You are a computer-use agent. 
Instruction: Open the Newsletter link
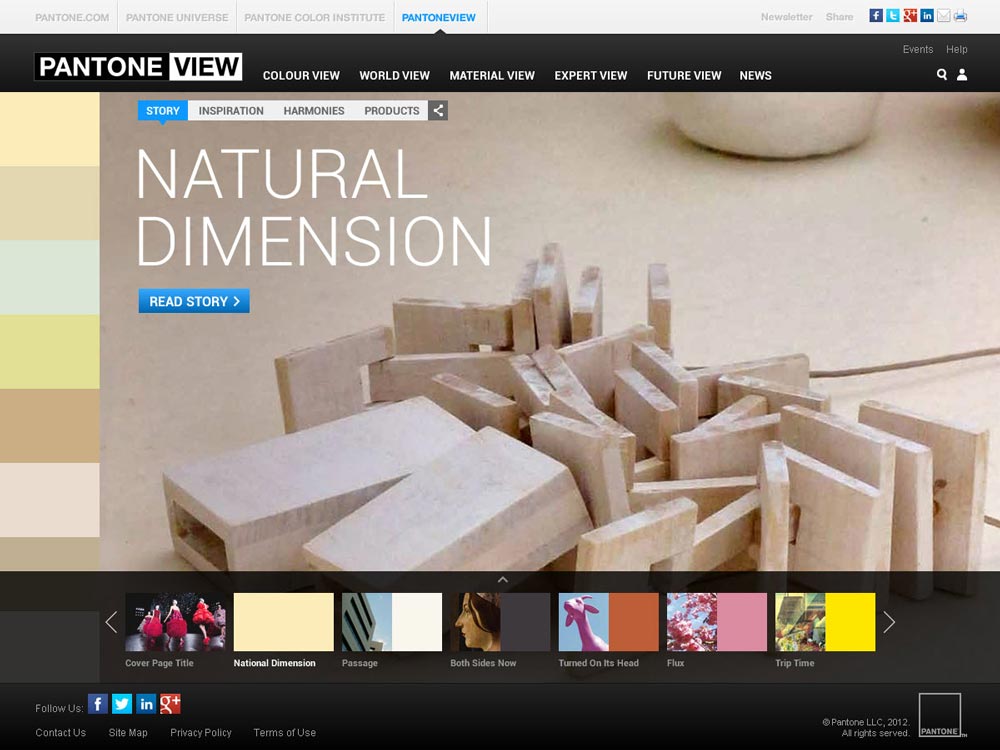(786, 17)
